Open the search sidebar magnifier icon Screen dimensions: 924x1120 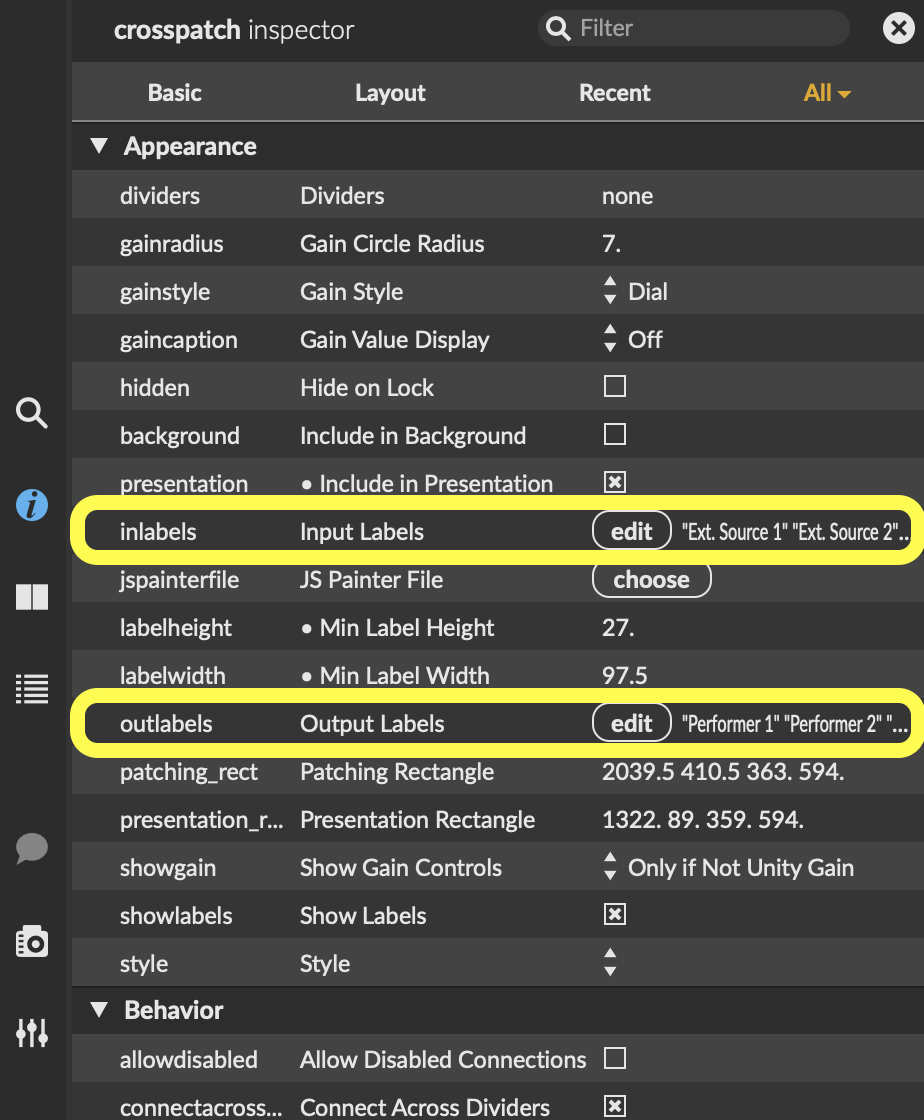click(32, 412)
